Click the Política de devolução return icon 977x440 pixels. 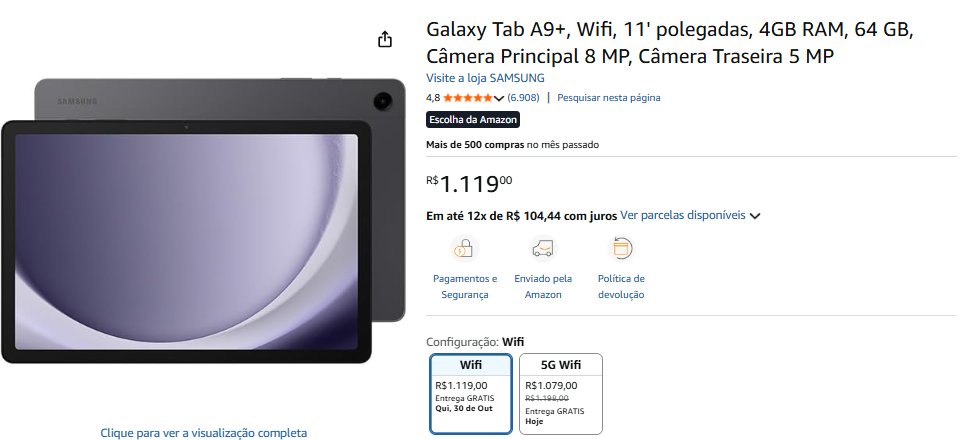pos(621,249)
